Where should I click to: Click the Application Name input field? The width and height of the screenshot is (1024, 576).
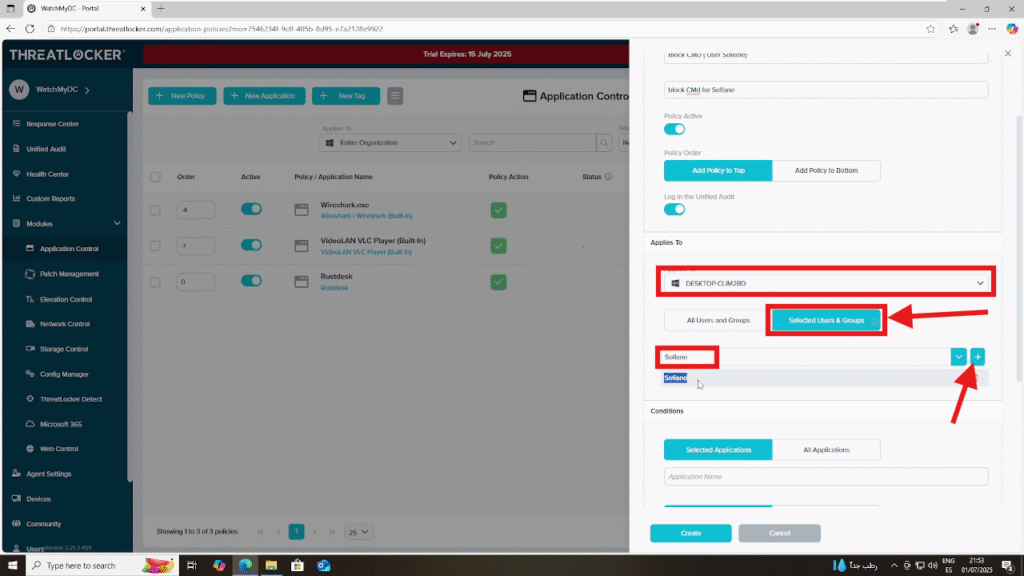click(x=825, y=477)
